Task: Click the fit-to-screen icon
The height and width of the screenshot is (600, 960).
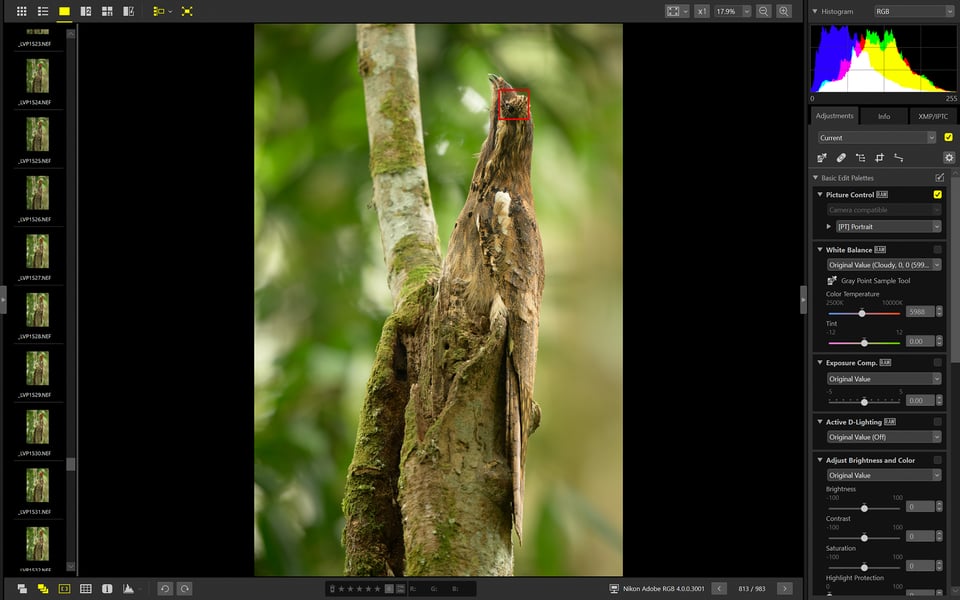Action: [673, 11]
